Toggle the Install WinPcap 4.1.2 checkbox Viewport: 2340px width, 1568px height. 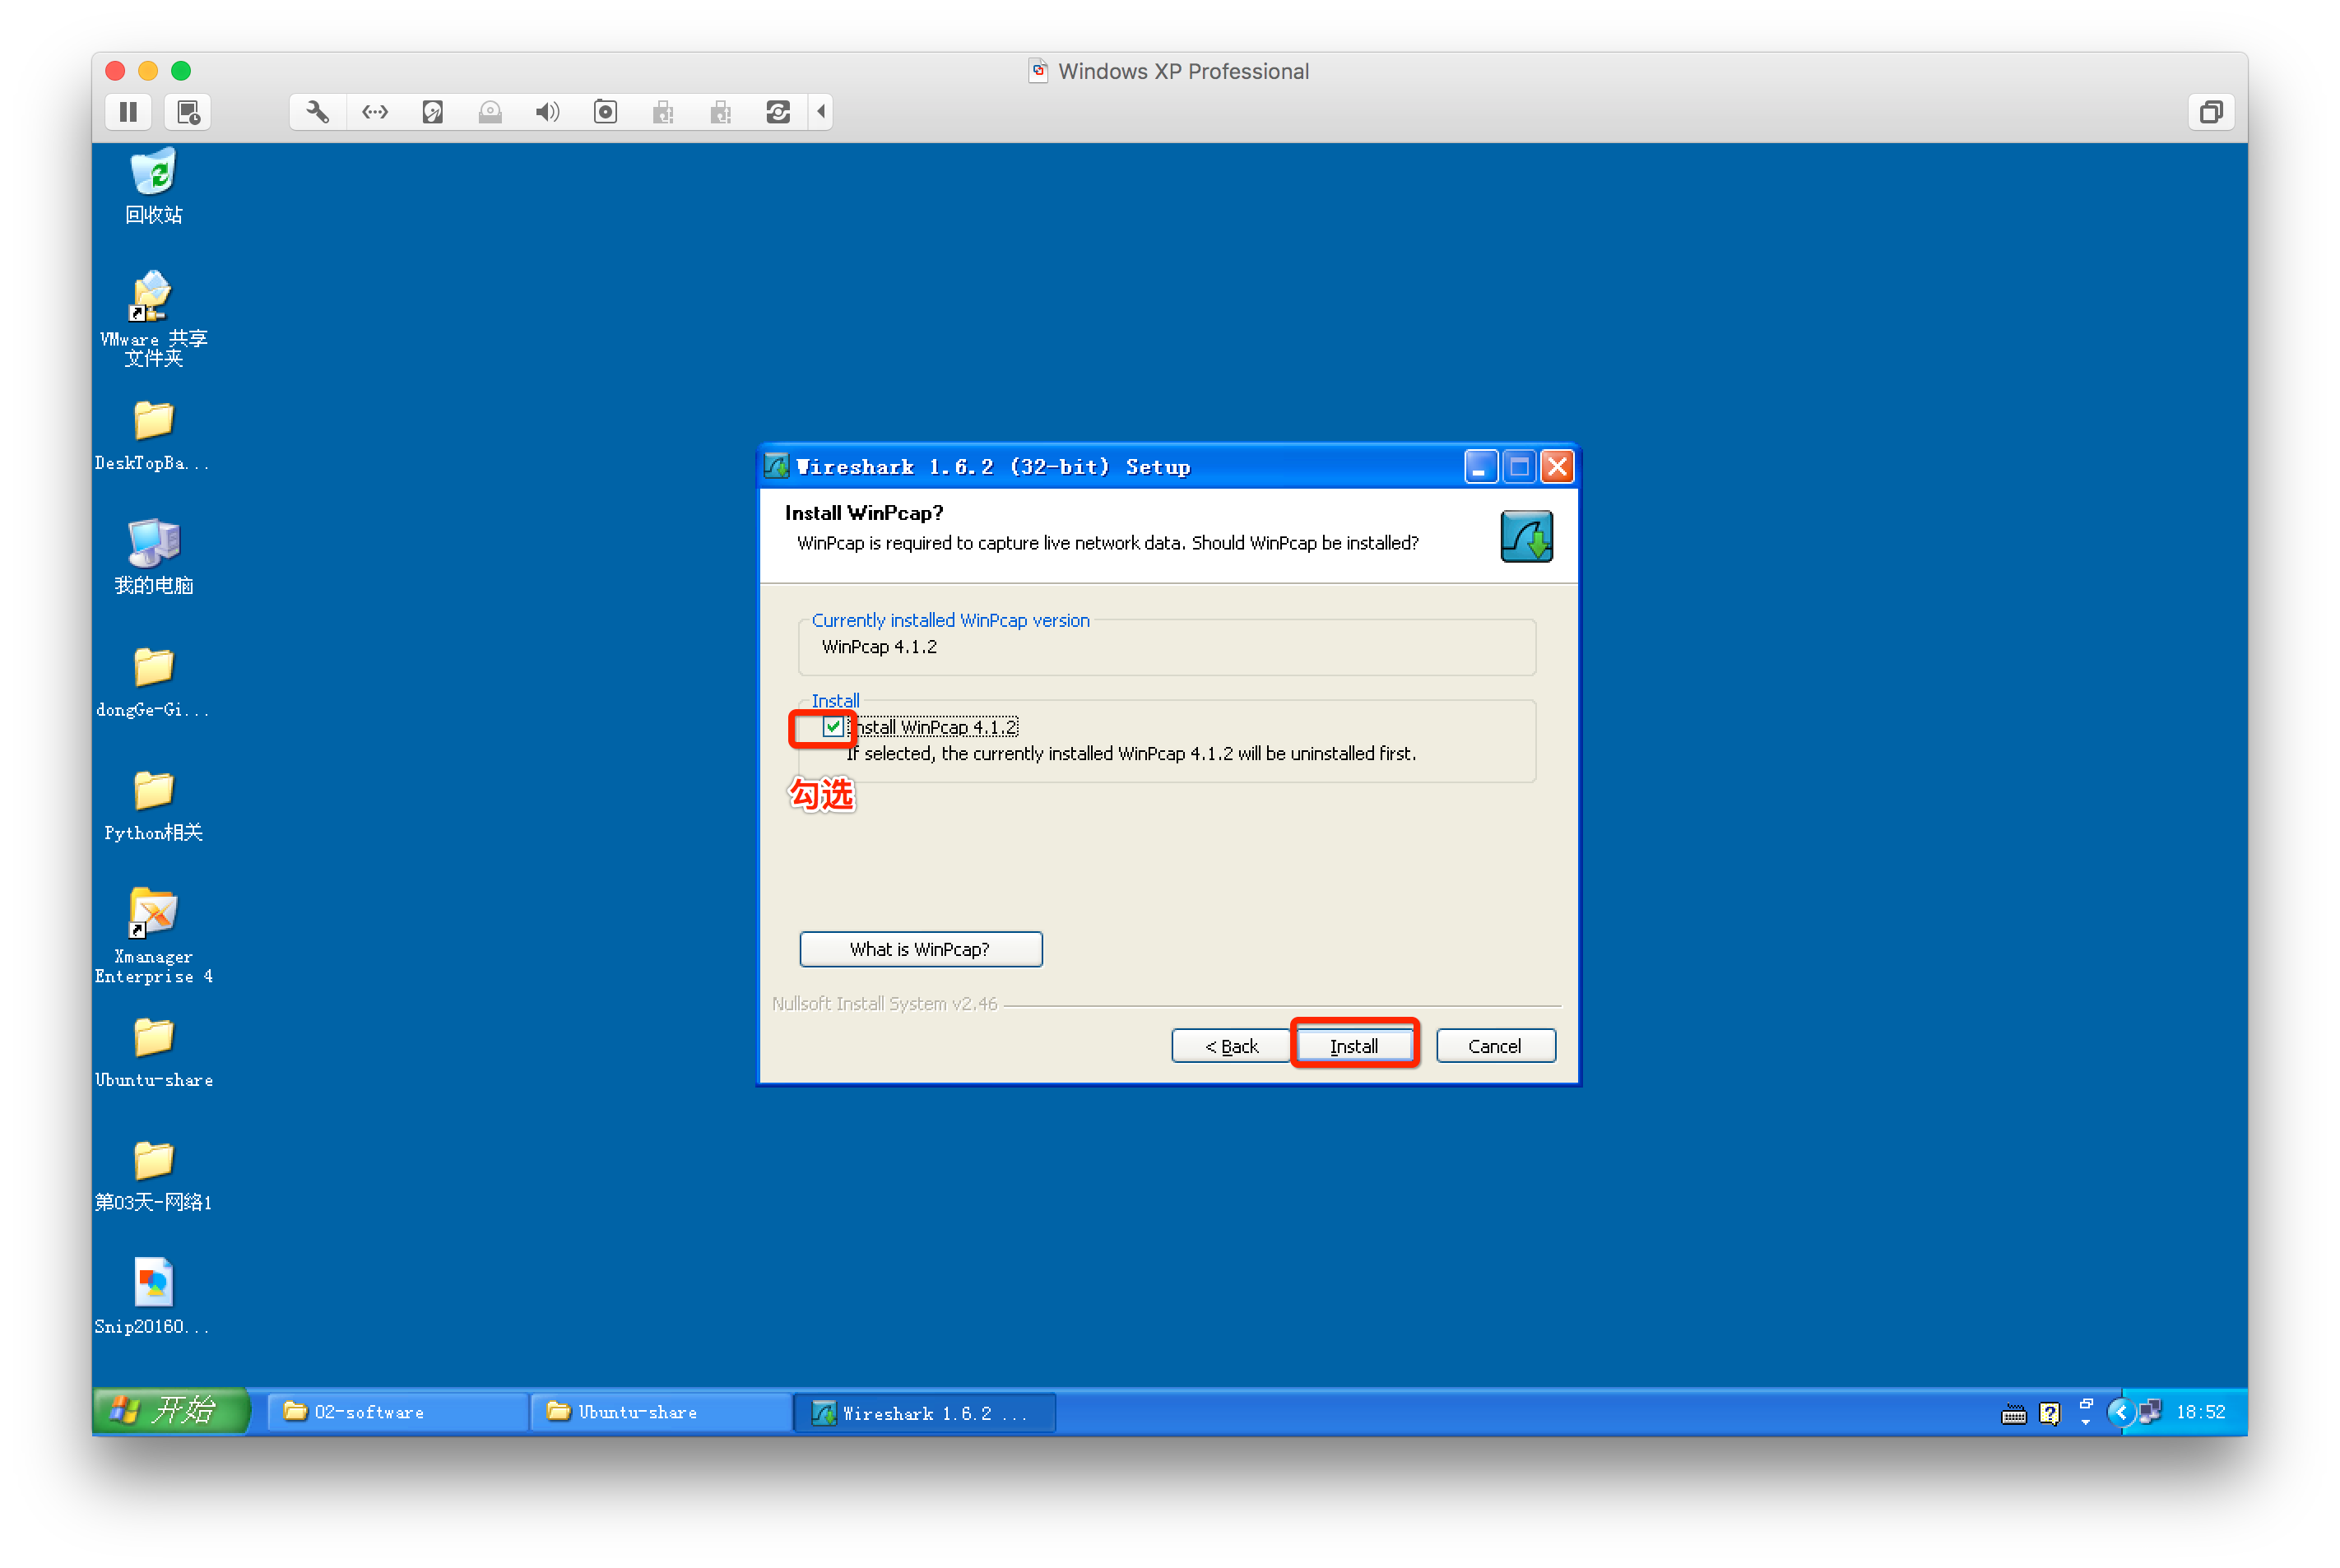pyautogui.click(x=833, y=727)
